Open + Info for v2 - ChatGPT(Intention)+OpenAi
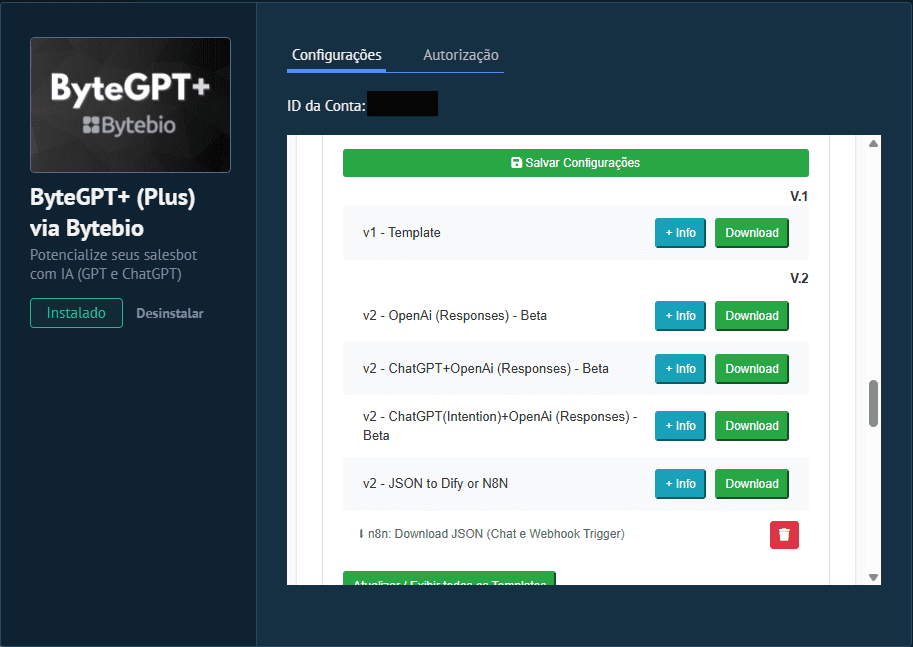 (x=680, y=426)
